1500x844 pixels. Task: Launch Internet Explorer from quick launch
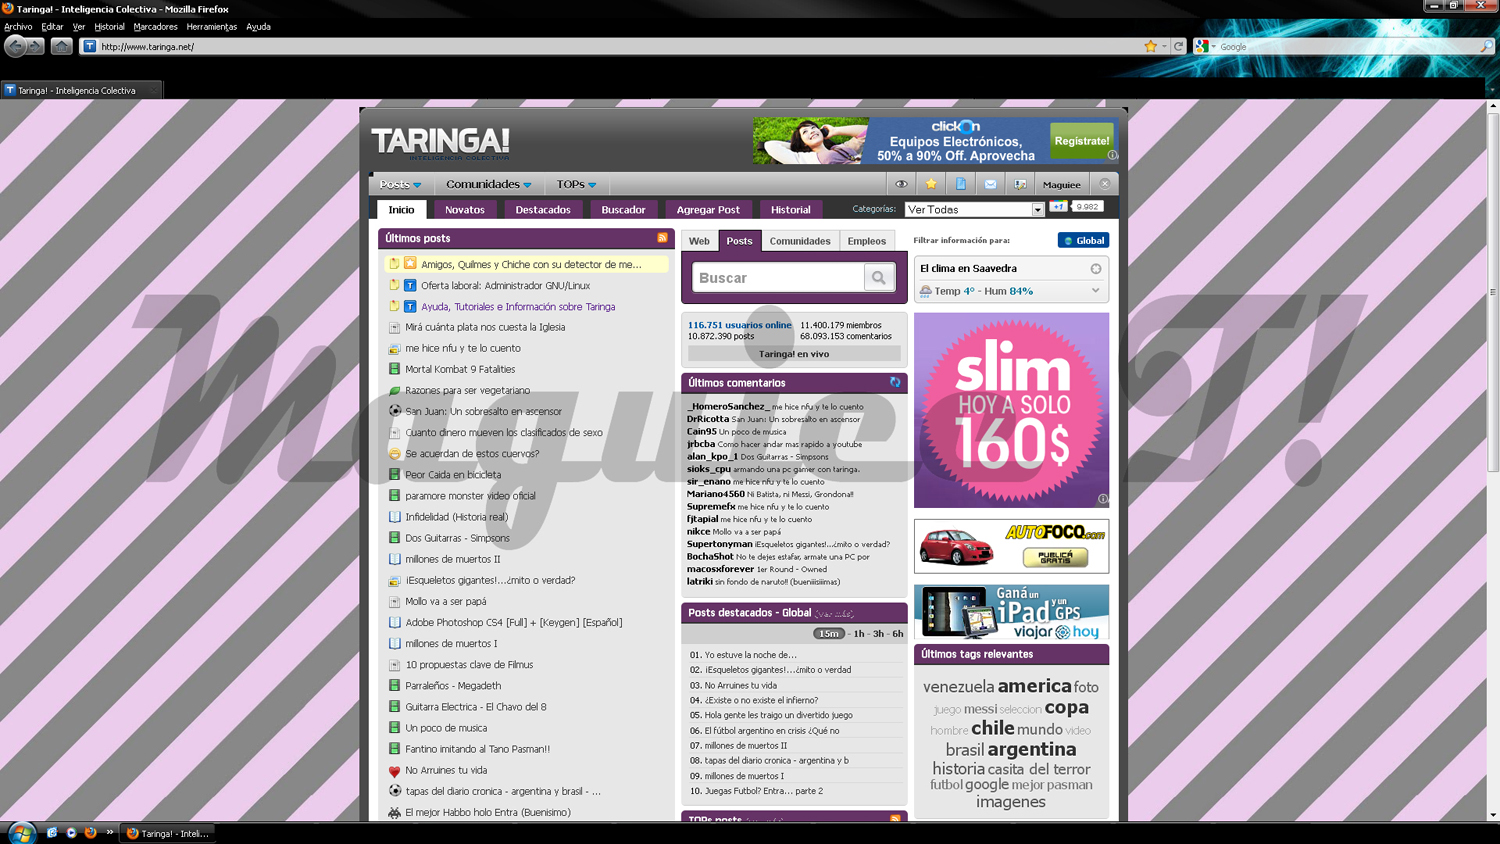(52, 832)
